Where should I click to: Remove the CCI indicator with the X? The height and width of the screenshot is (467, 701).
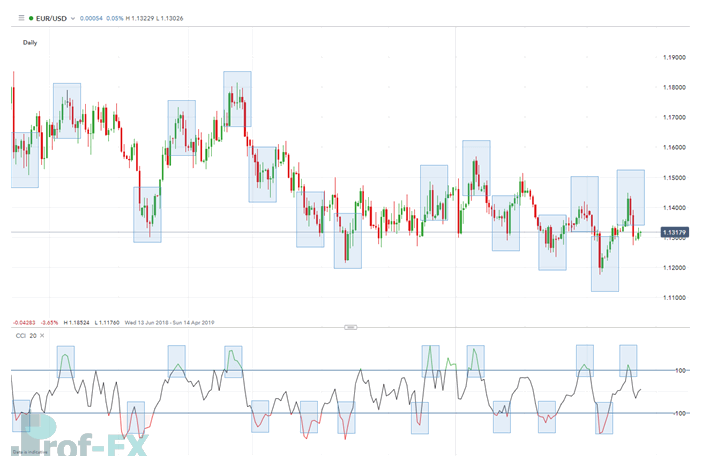point(43,337)
